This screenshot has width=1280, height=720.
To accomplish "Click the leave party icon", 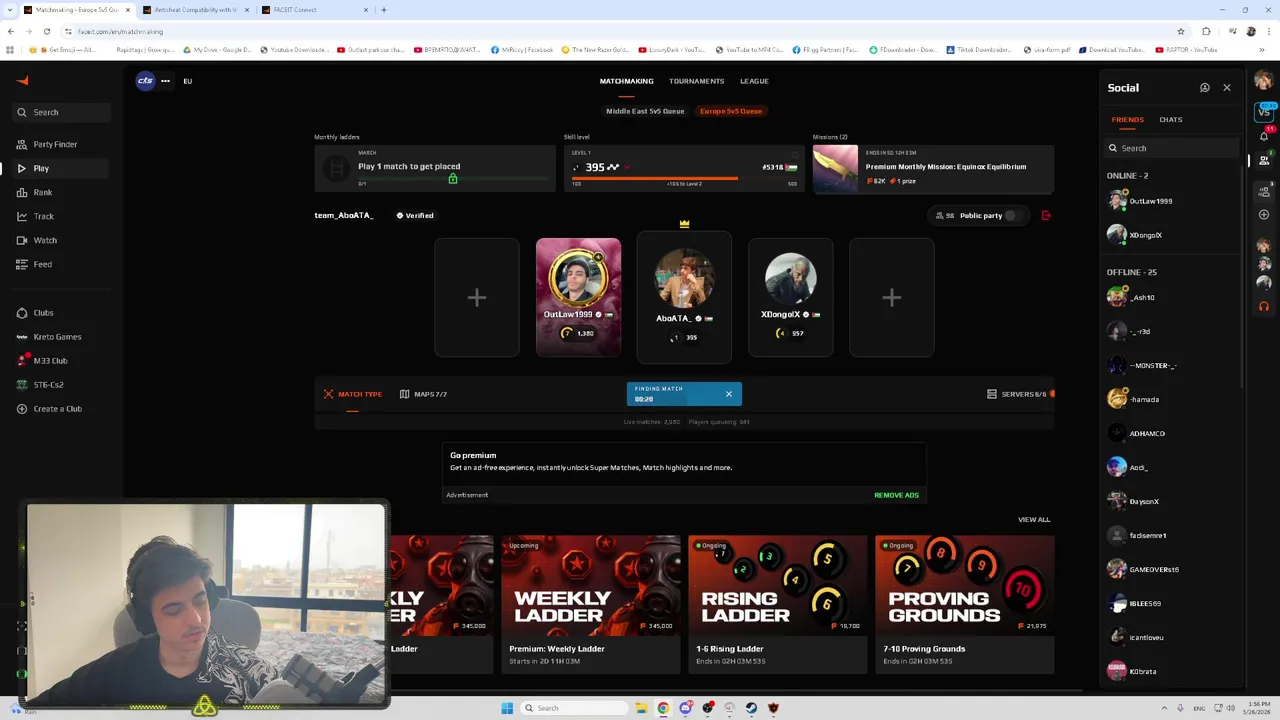I will (1046, 215).
